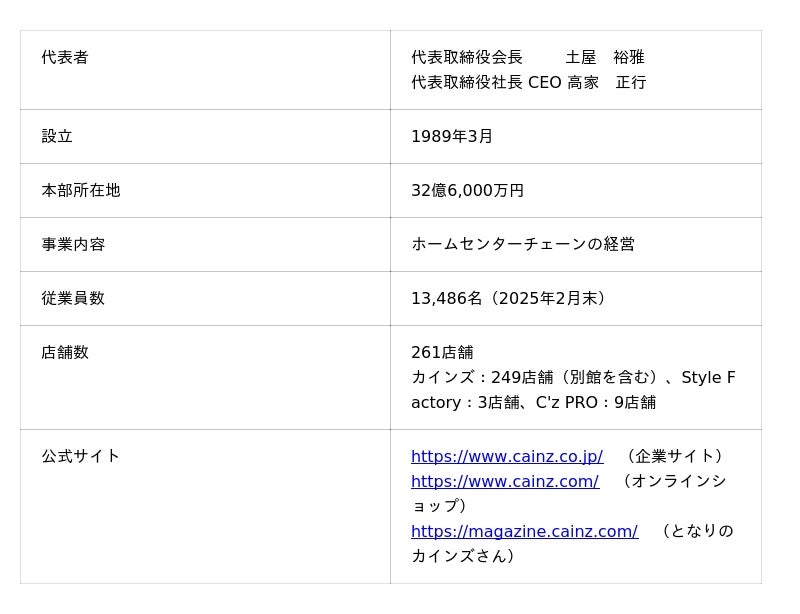
Task: Click the 13,486名 employee count
Action: (447, 298)
